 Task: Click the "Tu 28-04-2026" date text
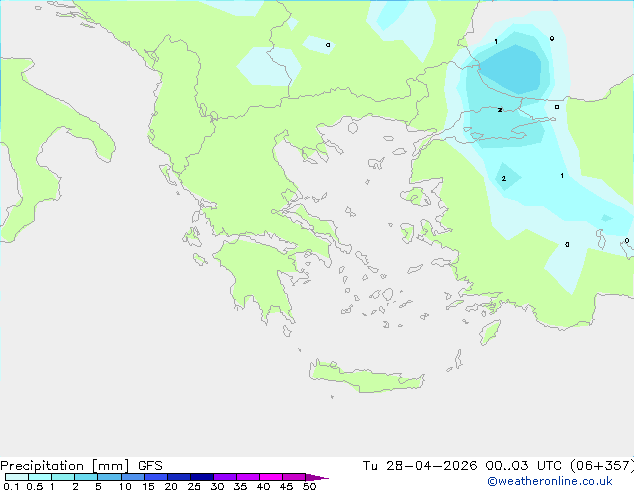420,466
